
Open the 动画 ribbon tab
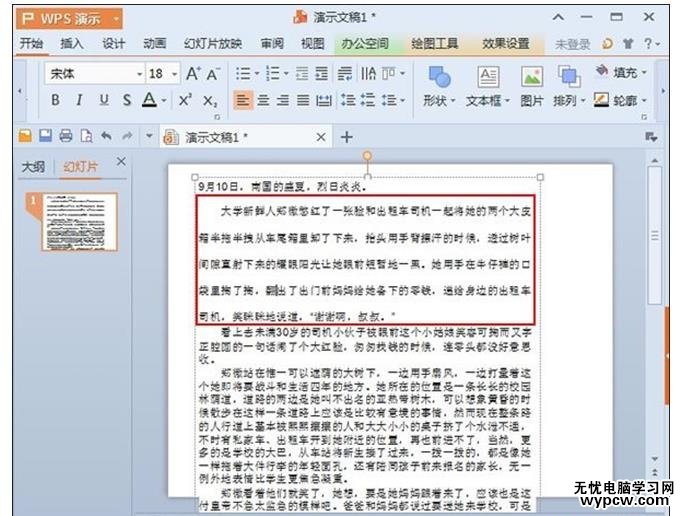(155, 43)
